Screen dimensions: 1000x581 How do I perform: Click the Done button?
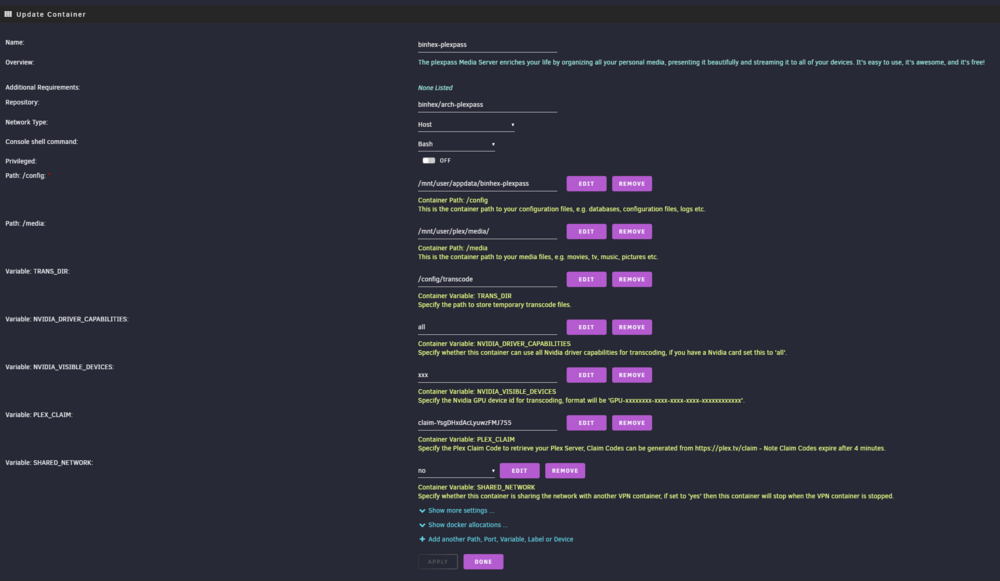[x=483, y=562]
